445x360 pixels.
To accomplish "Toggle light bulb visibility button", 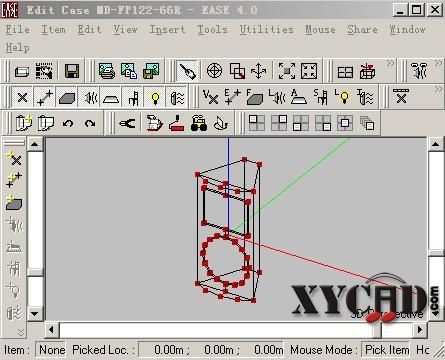I will click(155, 98).
